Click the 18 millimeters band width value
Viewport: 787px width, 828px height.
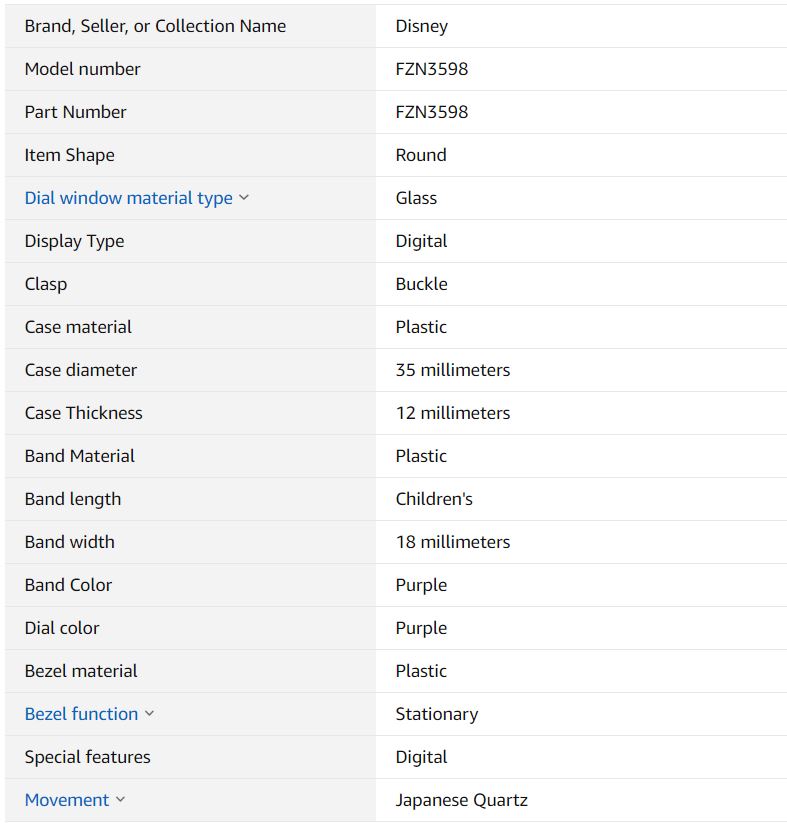(452, 542)
